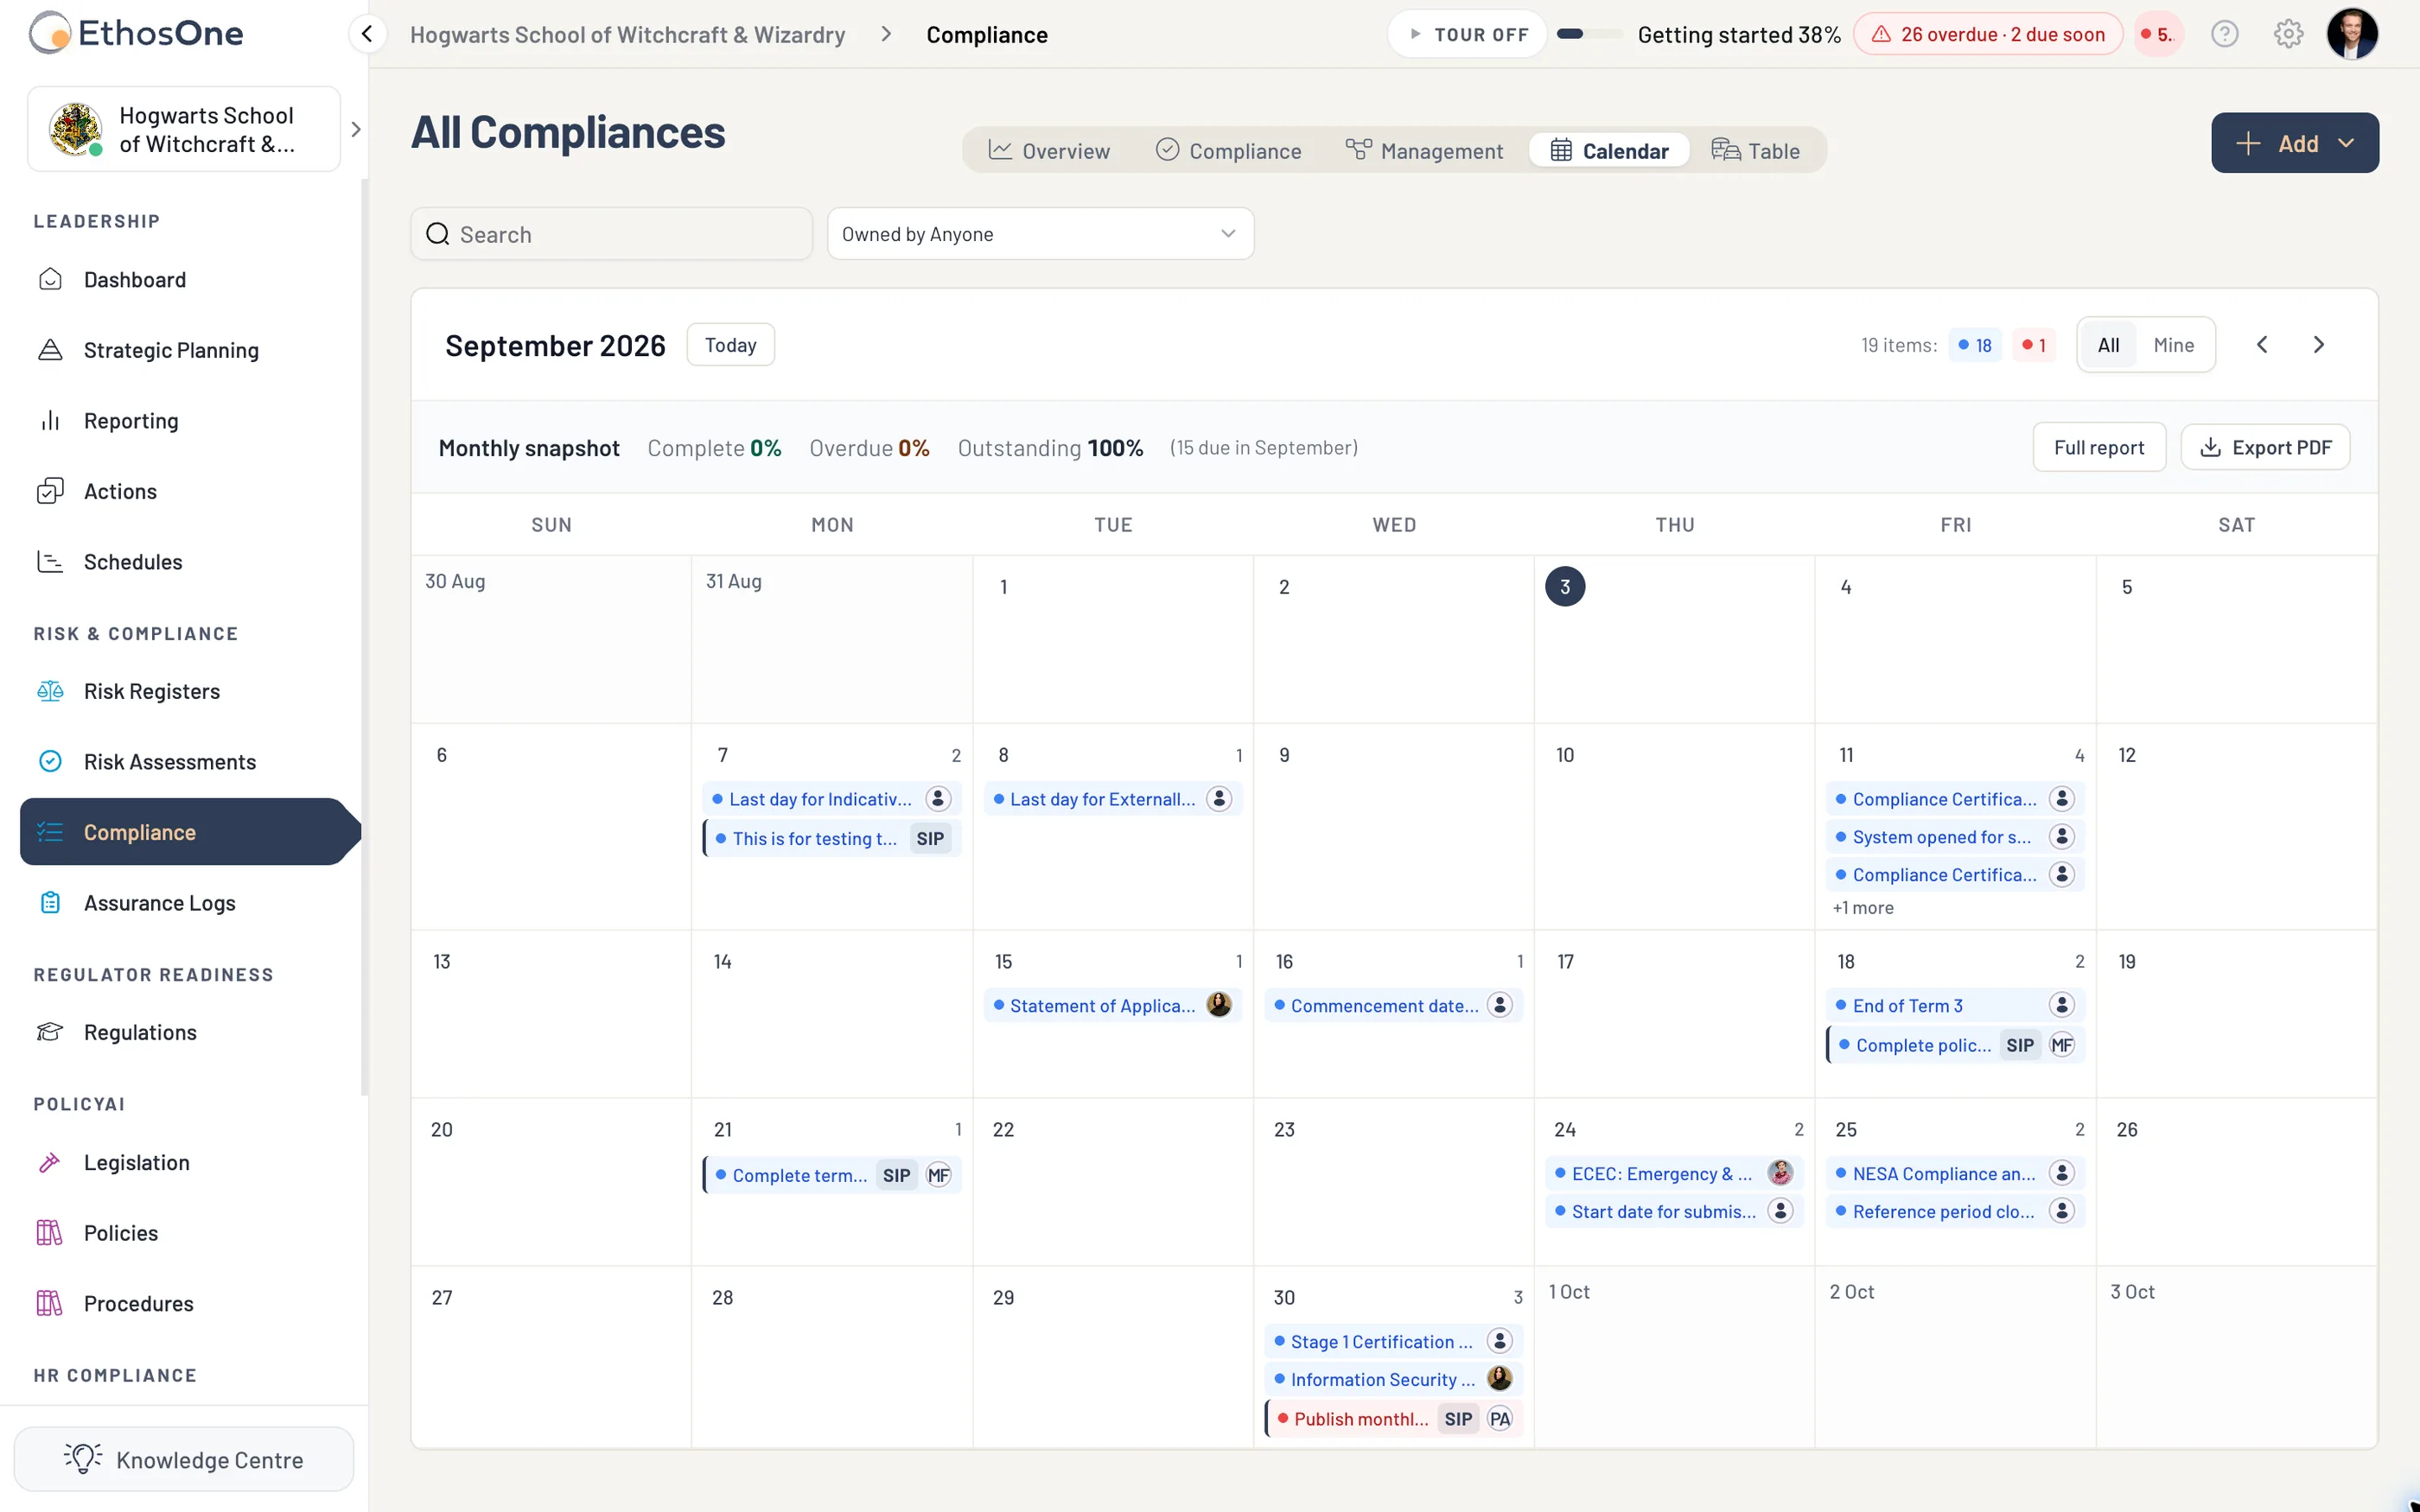Open Actions from the sidebar
Image resolution: width=2420 pixels, height=1512 pixels.
(x=120, y=491)
